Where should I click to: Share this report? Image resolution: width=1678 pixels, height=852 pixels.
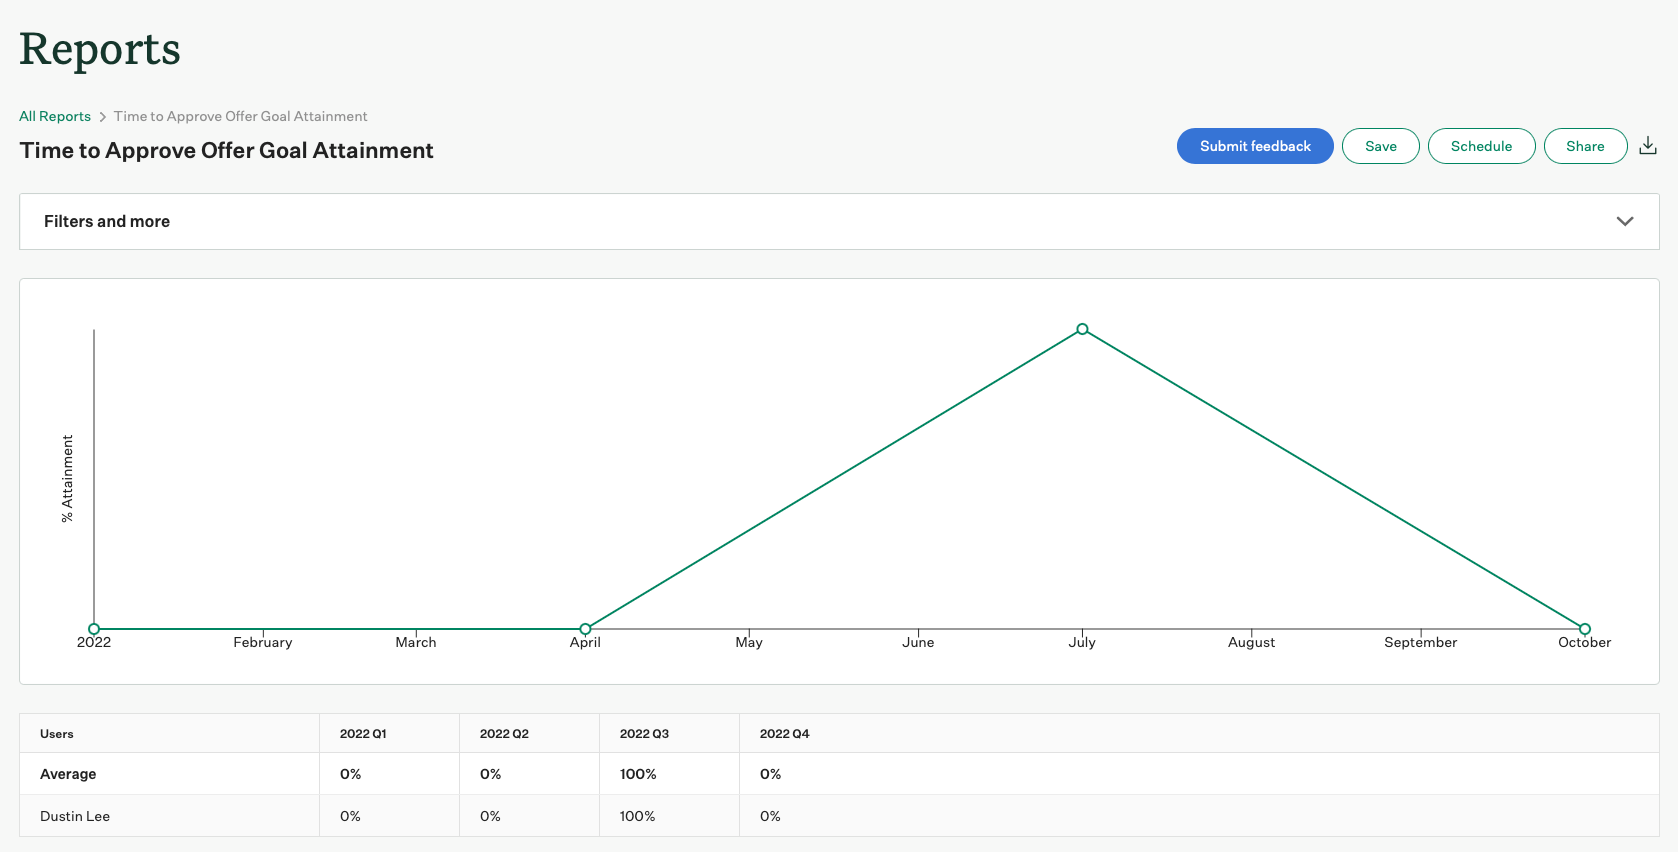click(1584, 146)
